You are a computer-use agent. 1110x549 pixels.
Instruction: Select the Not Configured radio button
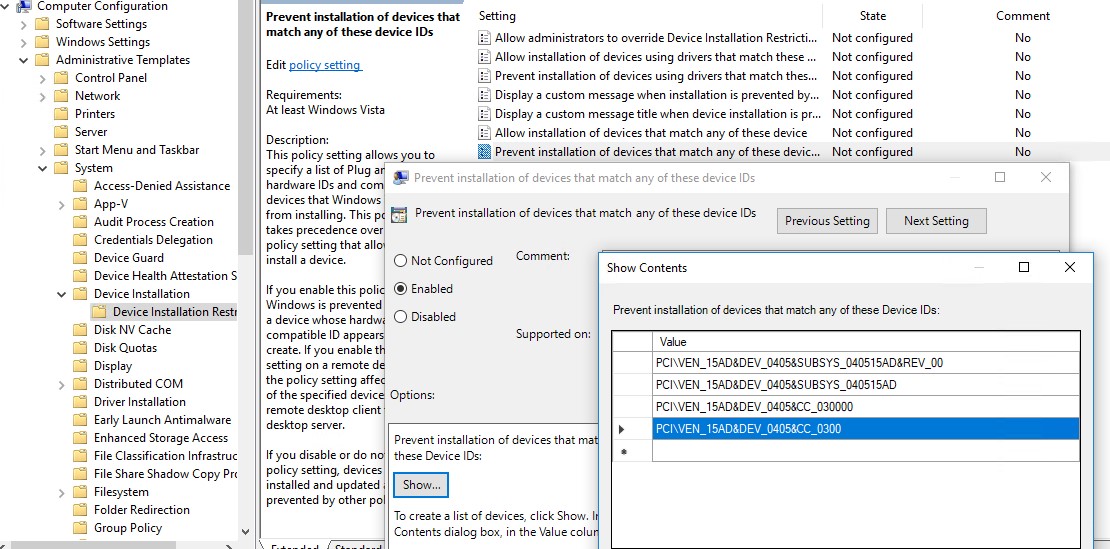click(x=401, y=261)
